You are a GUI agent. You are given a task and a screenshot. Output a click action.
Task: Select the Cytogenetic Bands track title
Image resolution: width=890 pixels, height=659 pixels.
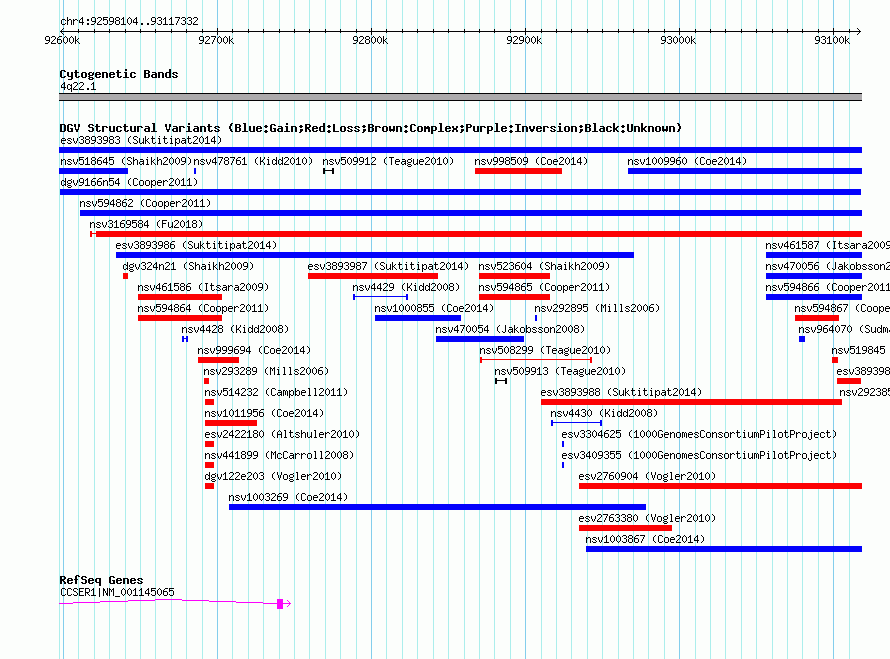119,74
